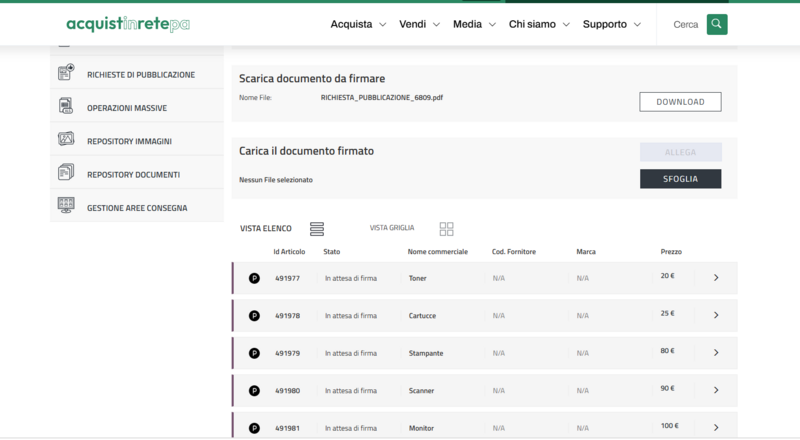Click the Cod. Fornitore column header
This screenshot has height=440, width=800.
coord(514,252)
